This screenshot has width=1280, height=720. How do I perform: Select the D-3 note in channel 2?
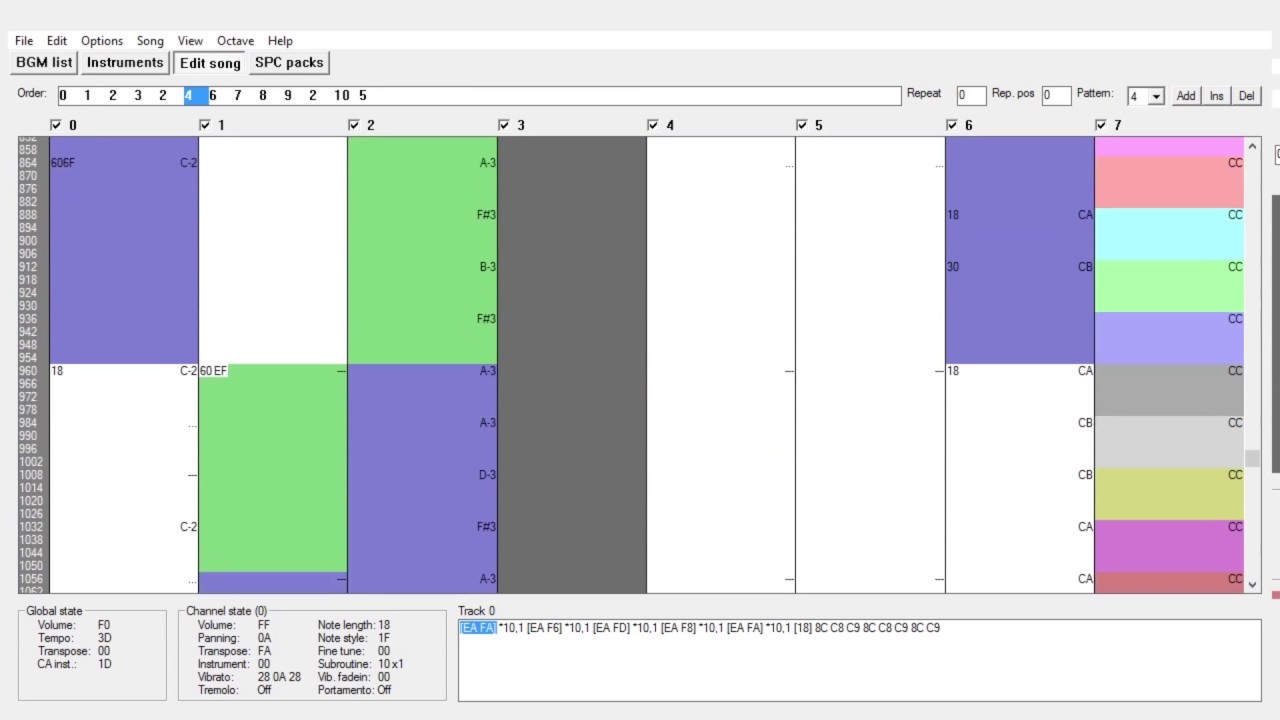click(x=487, y=475)
